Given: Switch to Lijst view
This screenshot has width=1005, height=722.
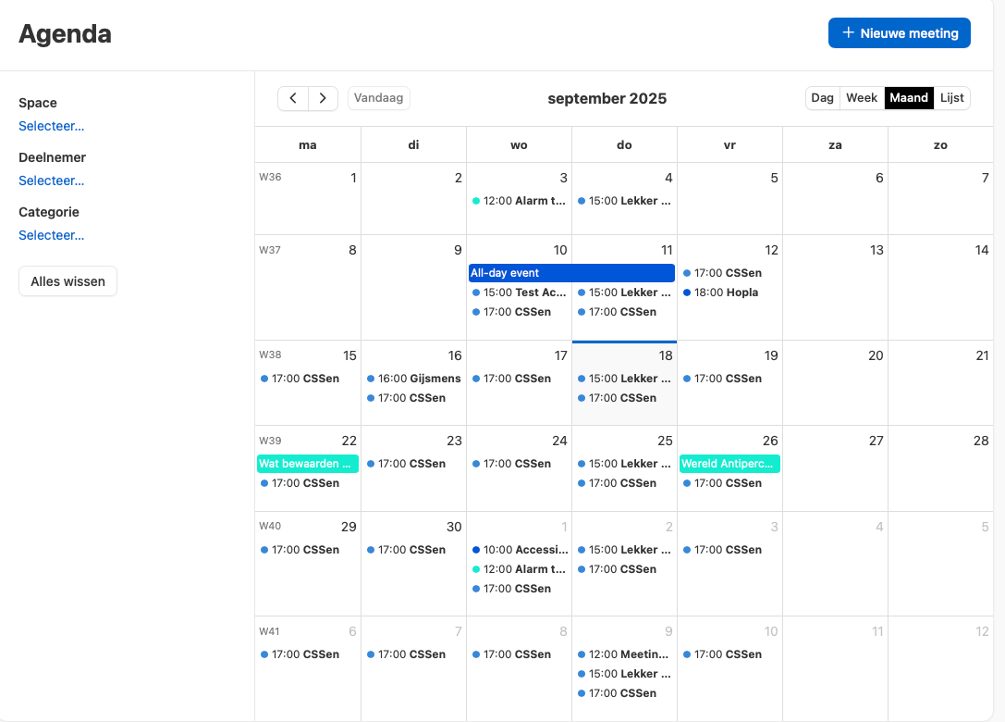Looking at the screenshot, I should pyautogui.click(x=952, y=98).
